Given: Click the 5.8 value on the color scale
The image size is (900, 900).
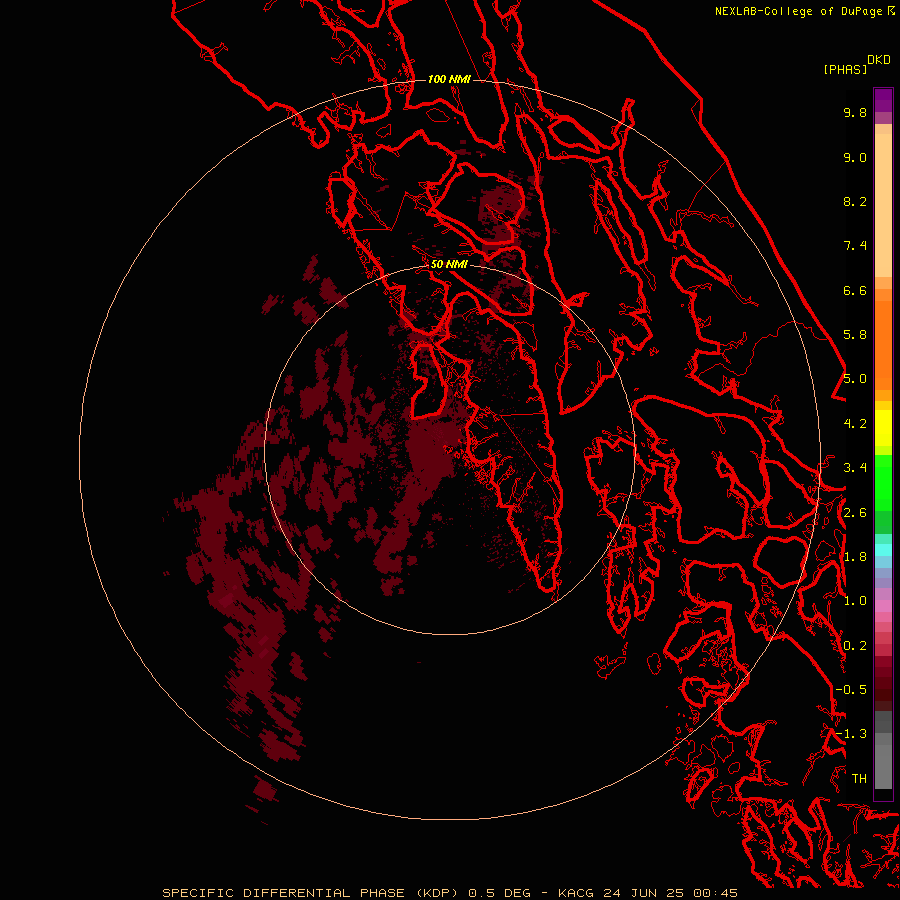Looking at the screenshot, I should pos(855,335).
